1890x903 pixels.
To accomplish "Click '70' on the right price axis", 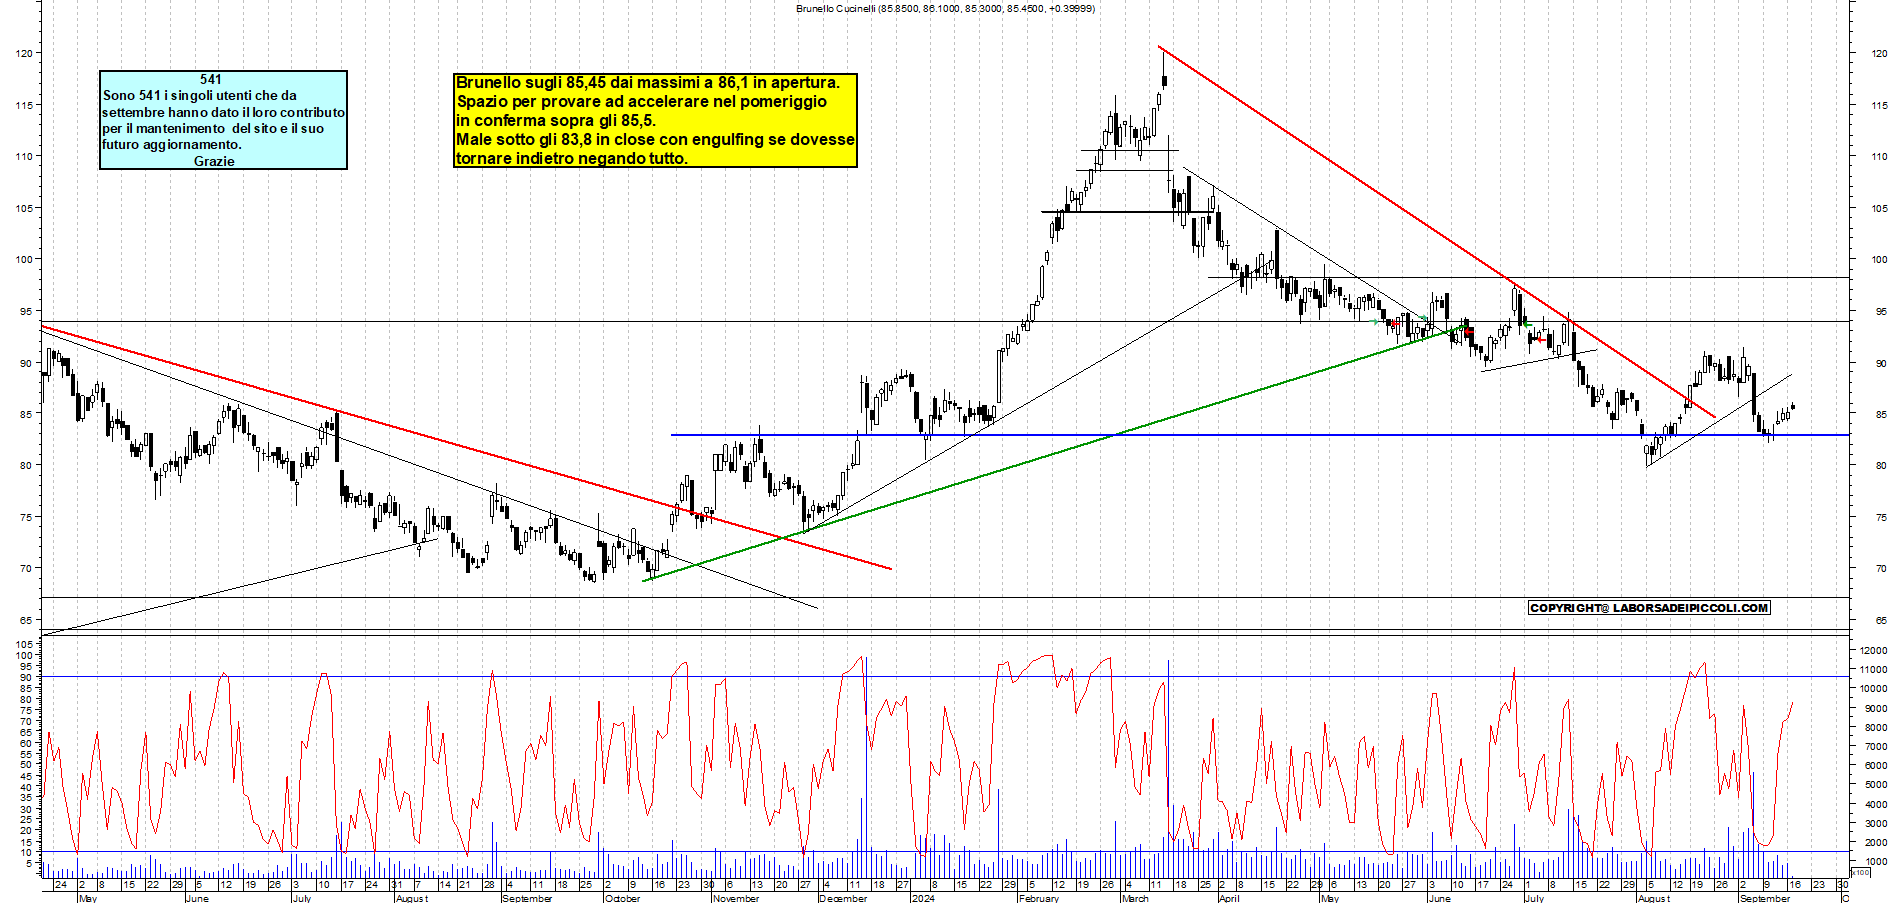I will coord(1881,568).
